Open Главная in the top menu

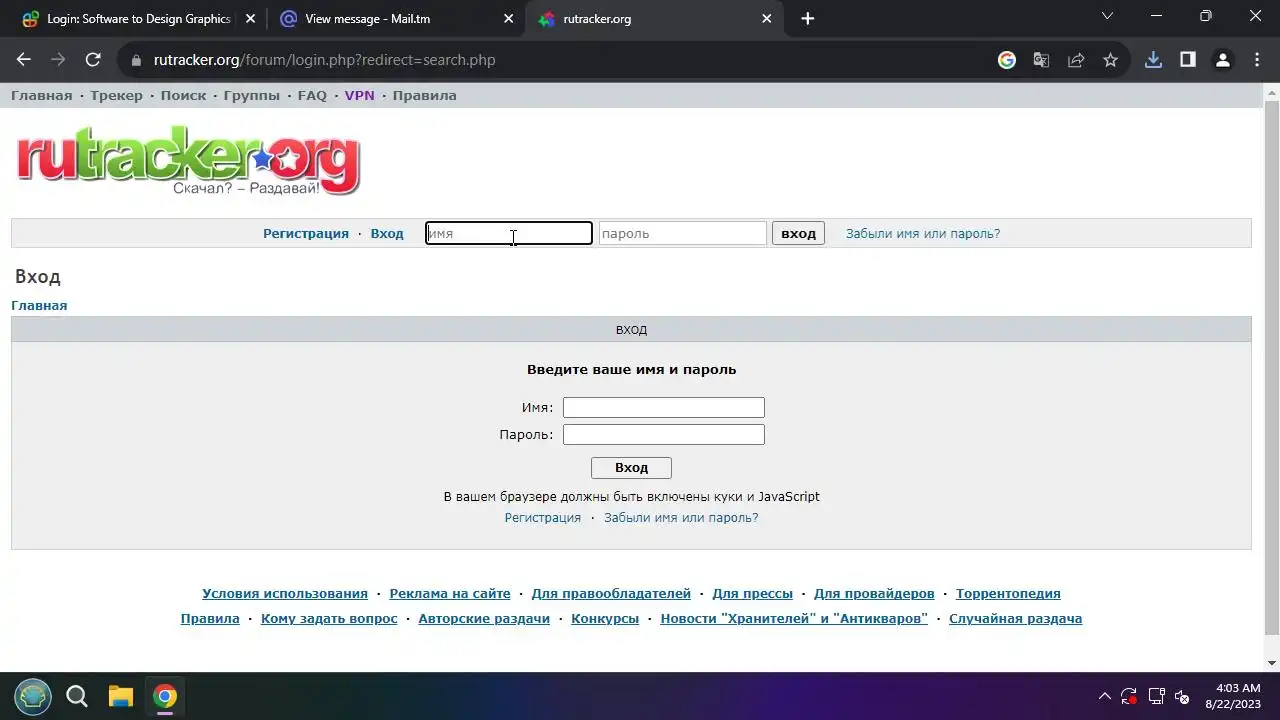[41, 96]
